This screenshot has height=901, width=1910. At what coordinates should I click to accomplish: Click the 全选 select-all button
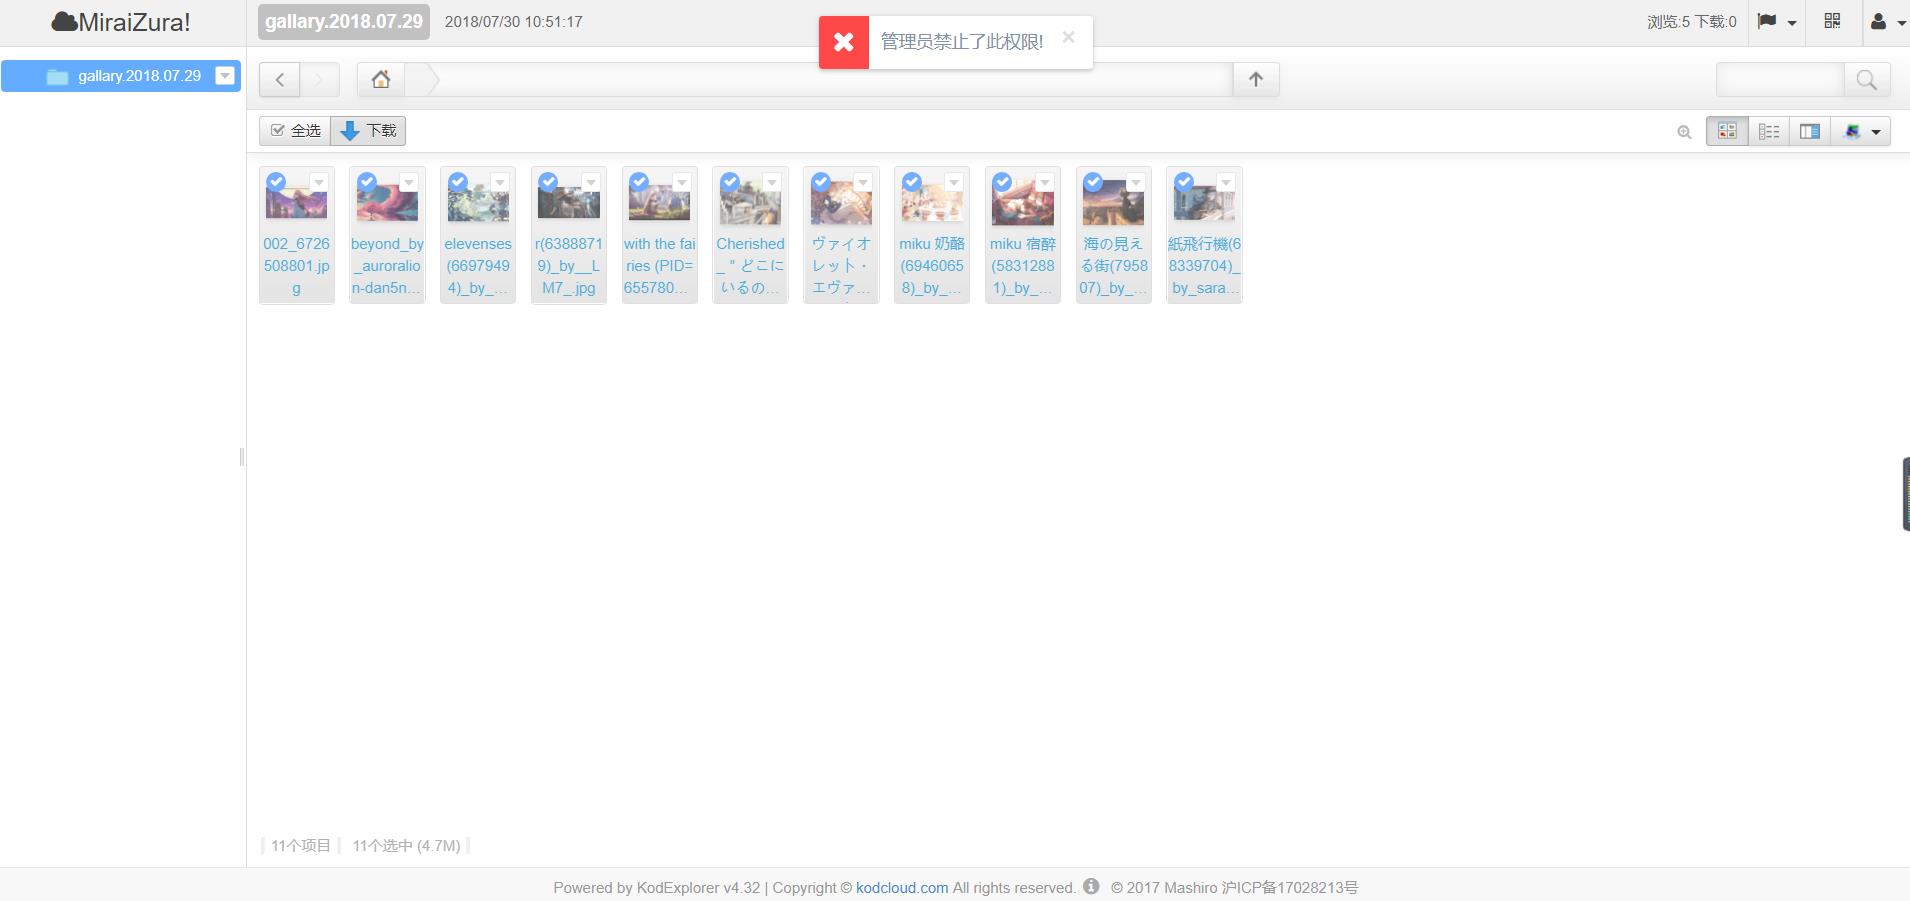[x=295, y=131]
